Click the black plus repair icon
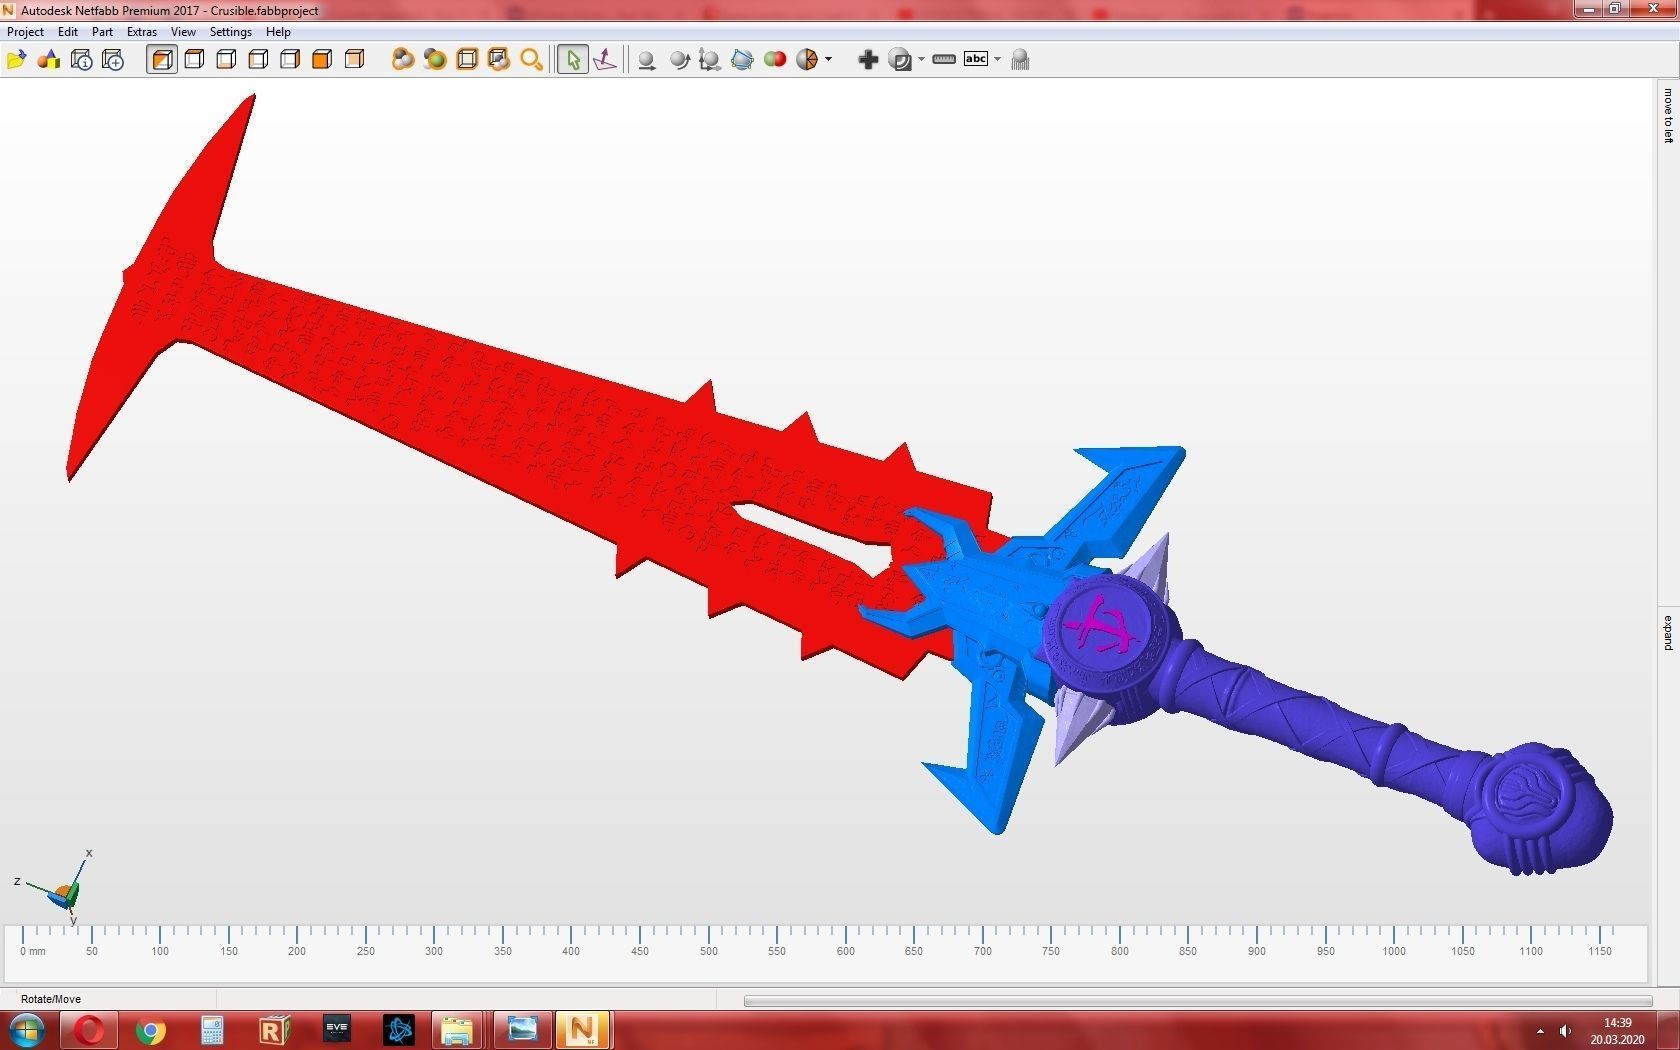Image resolution: width=1680 pixels, height=1050 pixels. 868,60
